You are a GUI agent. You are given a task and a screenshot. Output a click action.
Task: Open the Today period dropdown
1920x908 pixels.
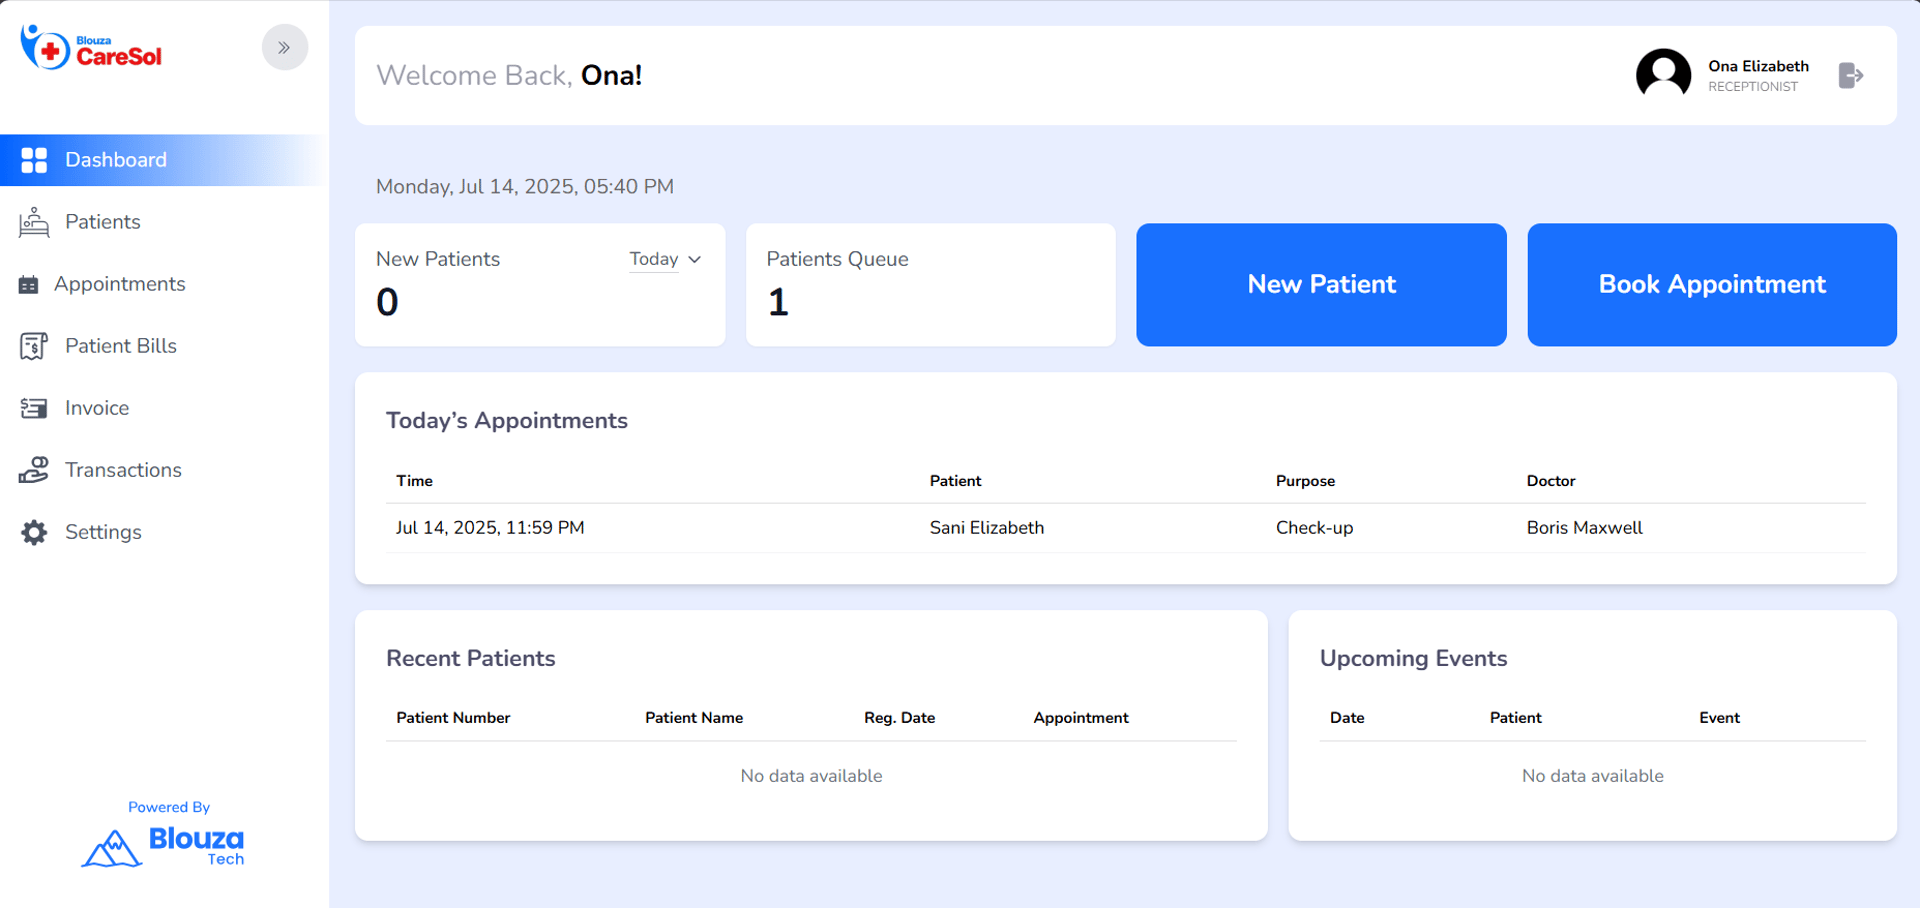(x=665, y=259)
